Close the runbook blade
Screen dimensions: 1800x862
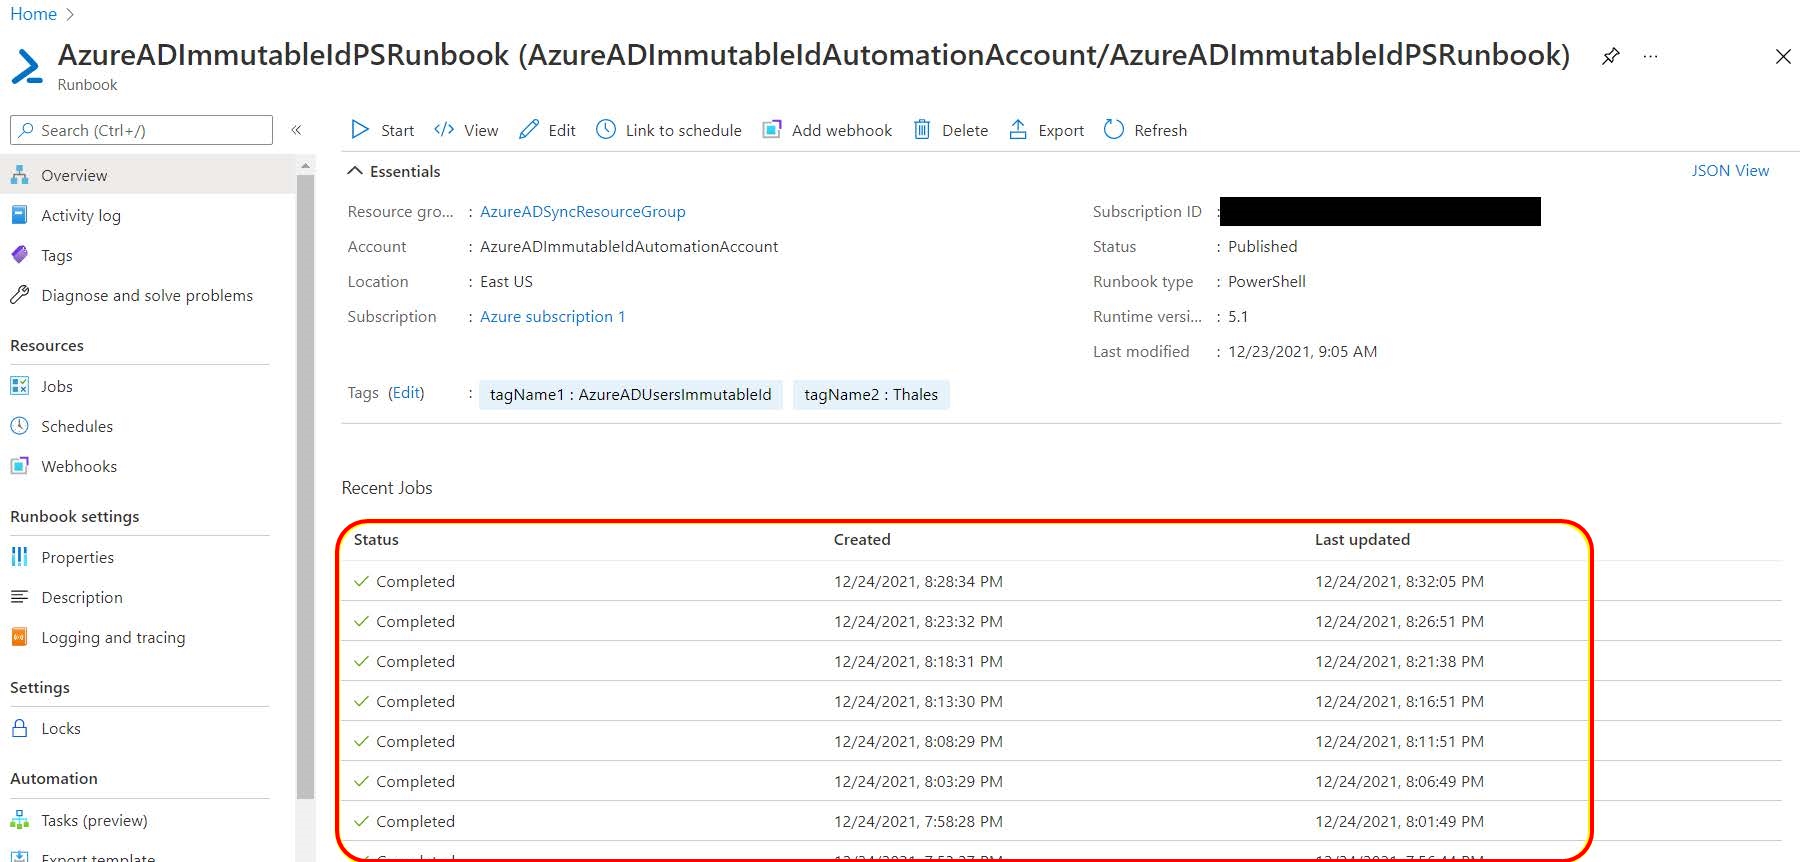[1783, 57]
